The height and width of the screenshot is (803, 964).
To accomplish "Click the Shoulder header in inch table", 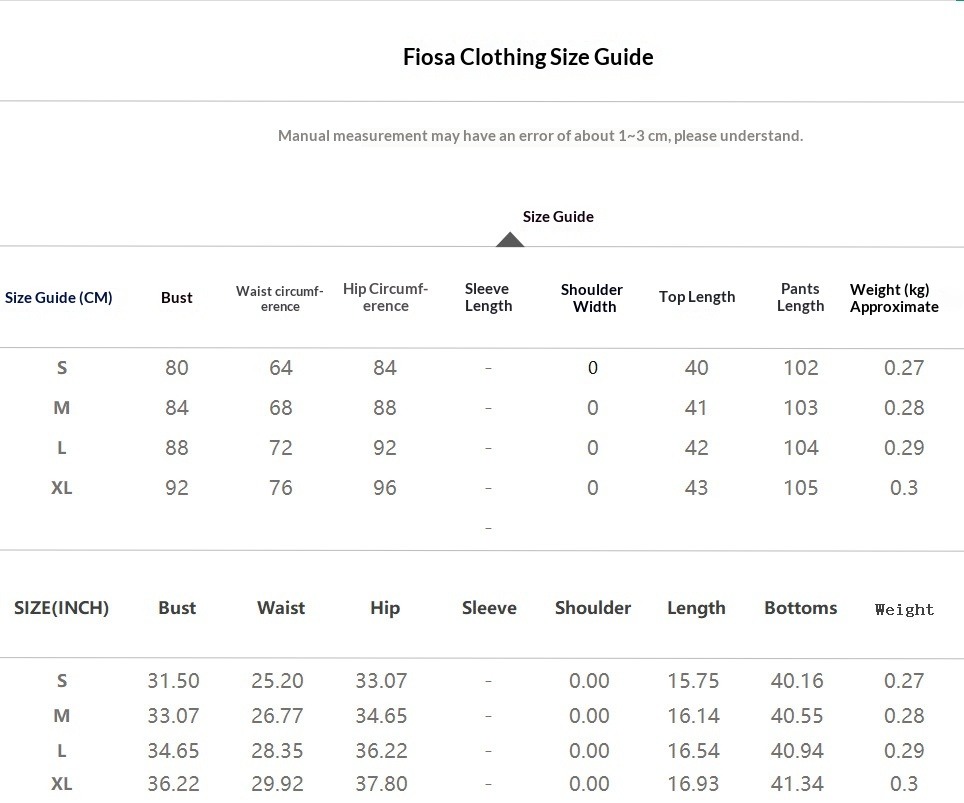I will pyautogui.click(x=593, y=607).
